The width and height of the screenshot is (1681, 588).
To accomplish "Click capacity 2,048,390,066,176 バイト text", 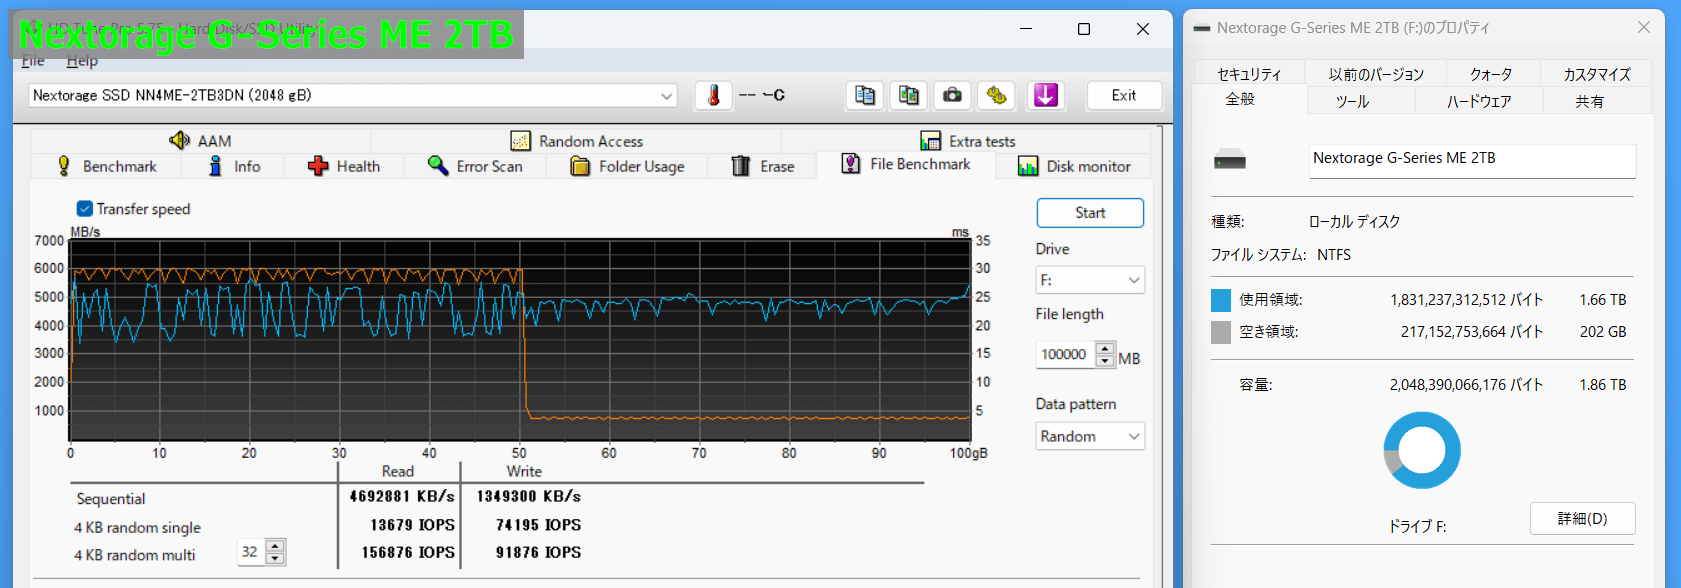I will pyautogui.click(x=1466, y=385).
